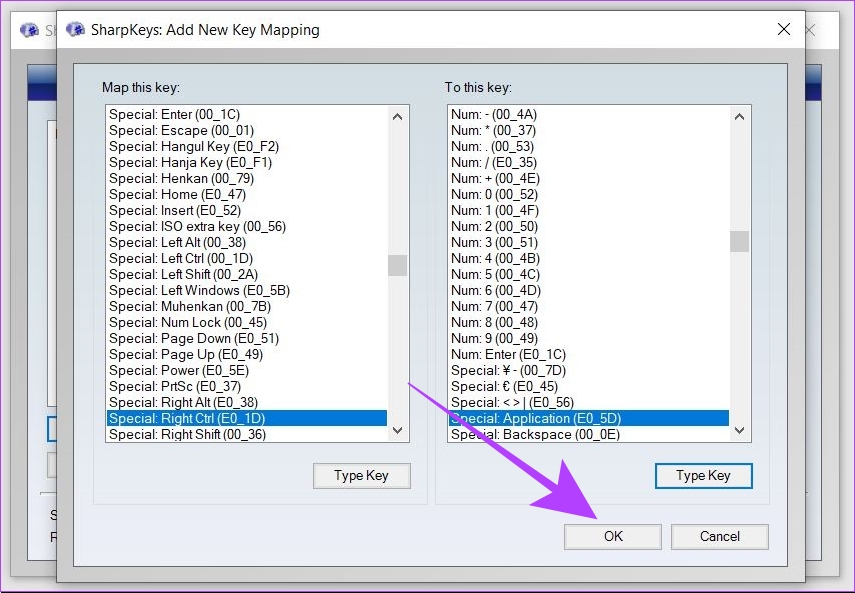
Task: Choose Num: / (E0_35) as target
Action: click(588, 162)
